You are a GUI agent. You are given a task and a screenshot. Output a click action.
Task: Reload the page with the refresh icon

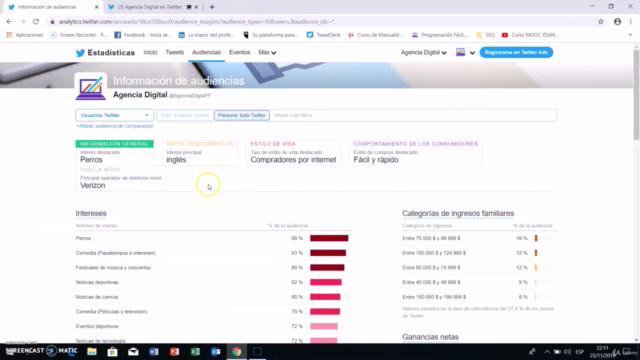(x=36, y=22)
